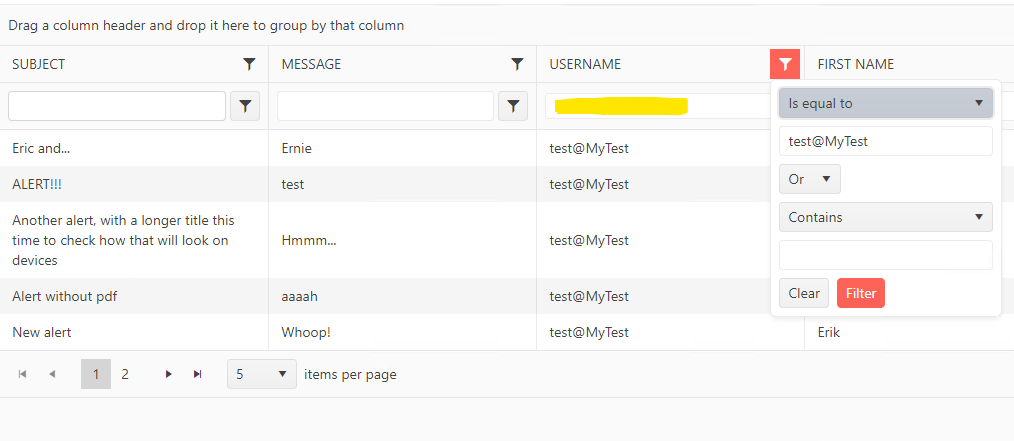Click the filter operator button beside Message filter box
This screenshot has width=1014, height=441.
(x=513, y=106)
